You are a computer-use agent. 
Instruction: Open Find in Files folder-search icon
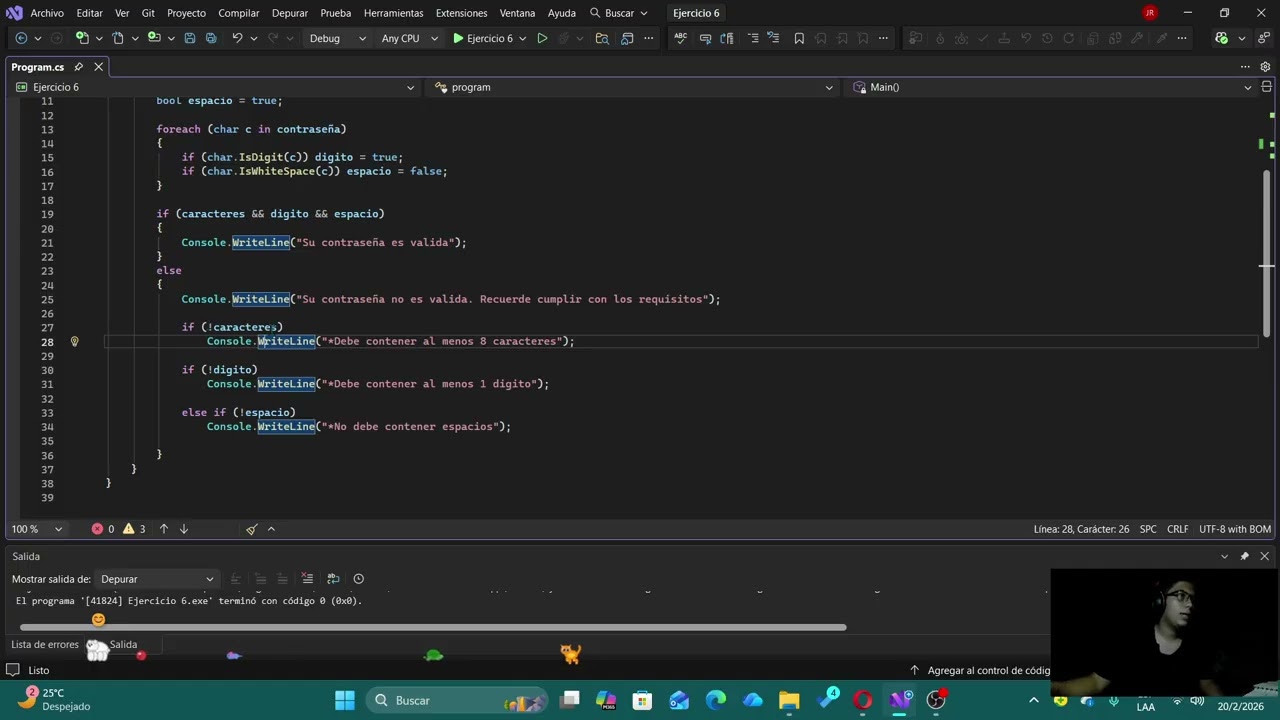602,38
